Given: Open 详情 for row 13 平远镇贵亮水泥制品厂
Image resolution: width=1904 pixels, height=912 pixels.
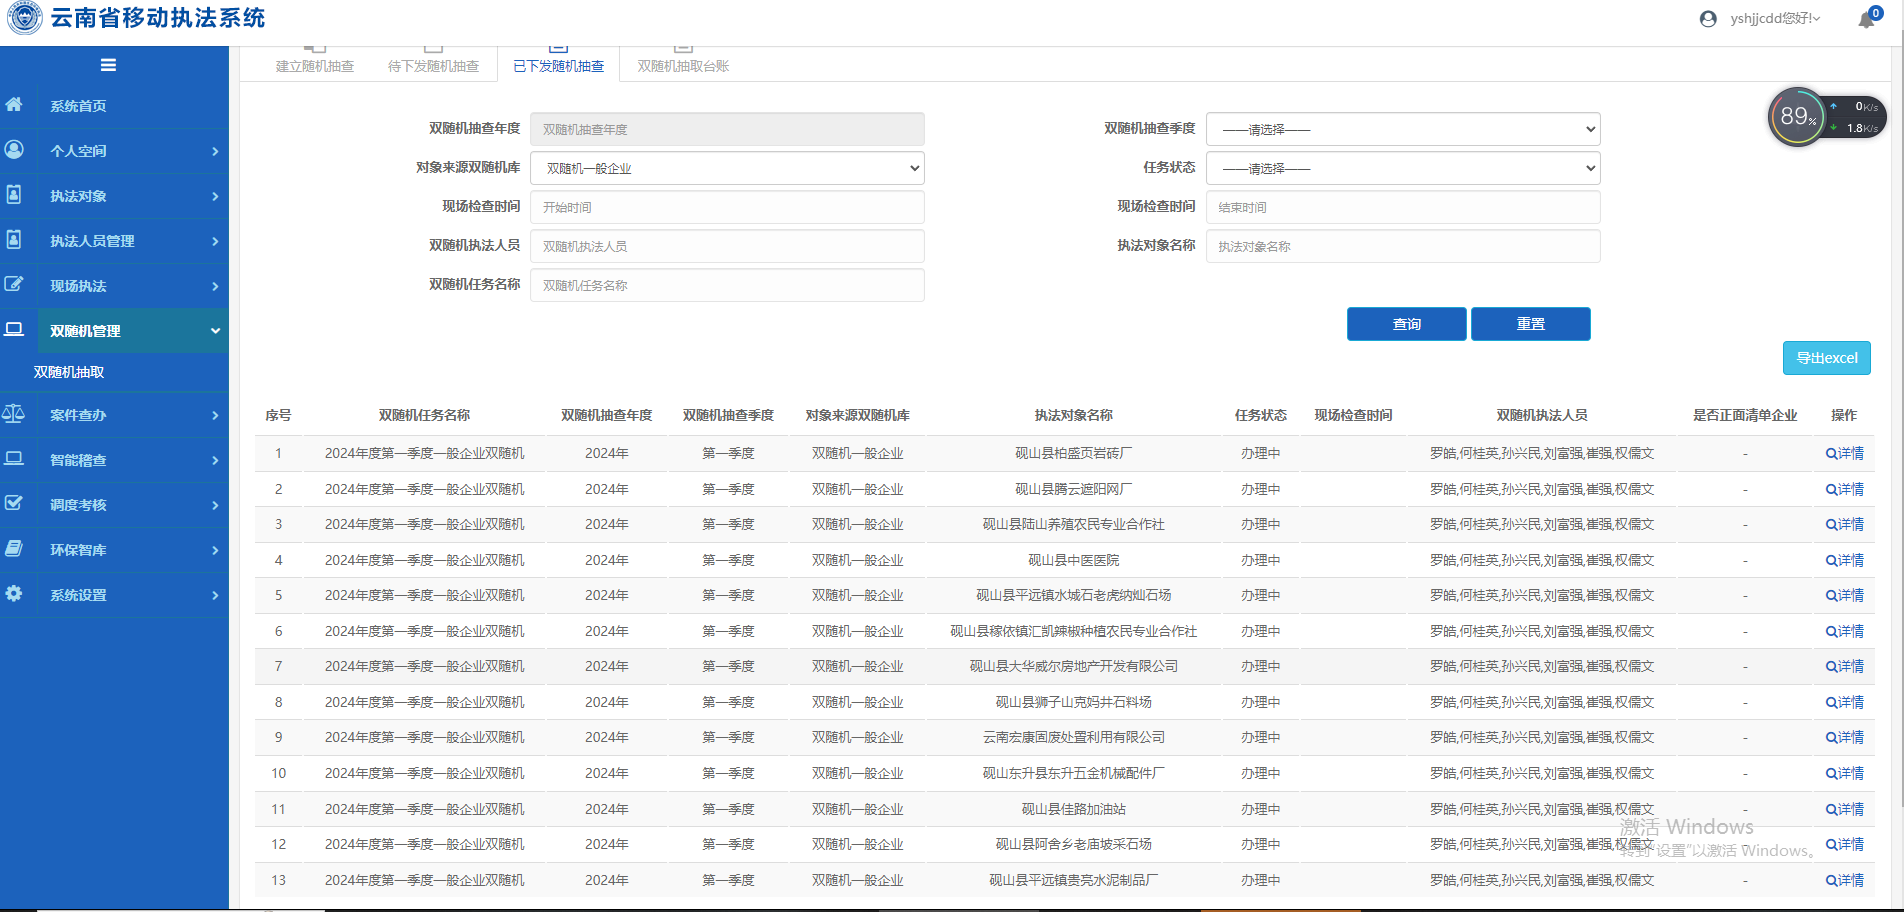Looking at the screenshot, I should coord(1845,880).
